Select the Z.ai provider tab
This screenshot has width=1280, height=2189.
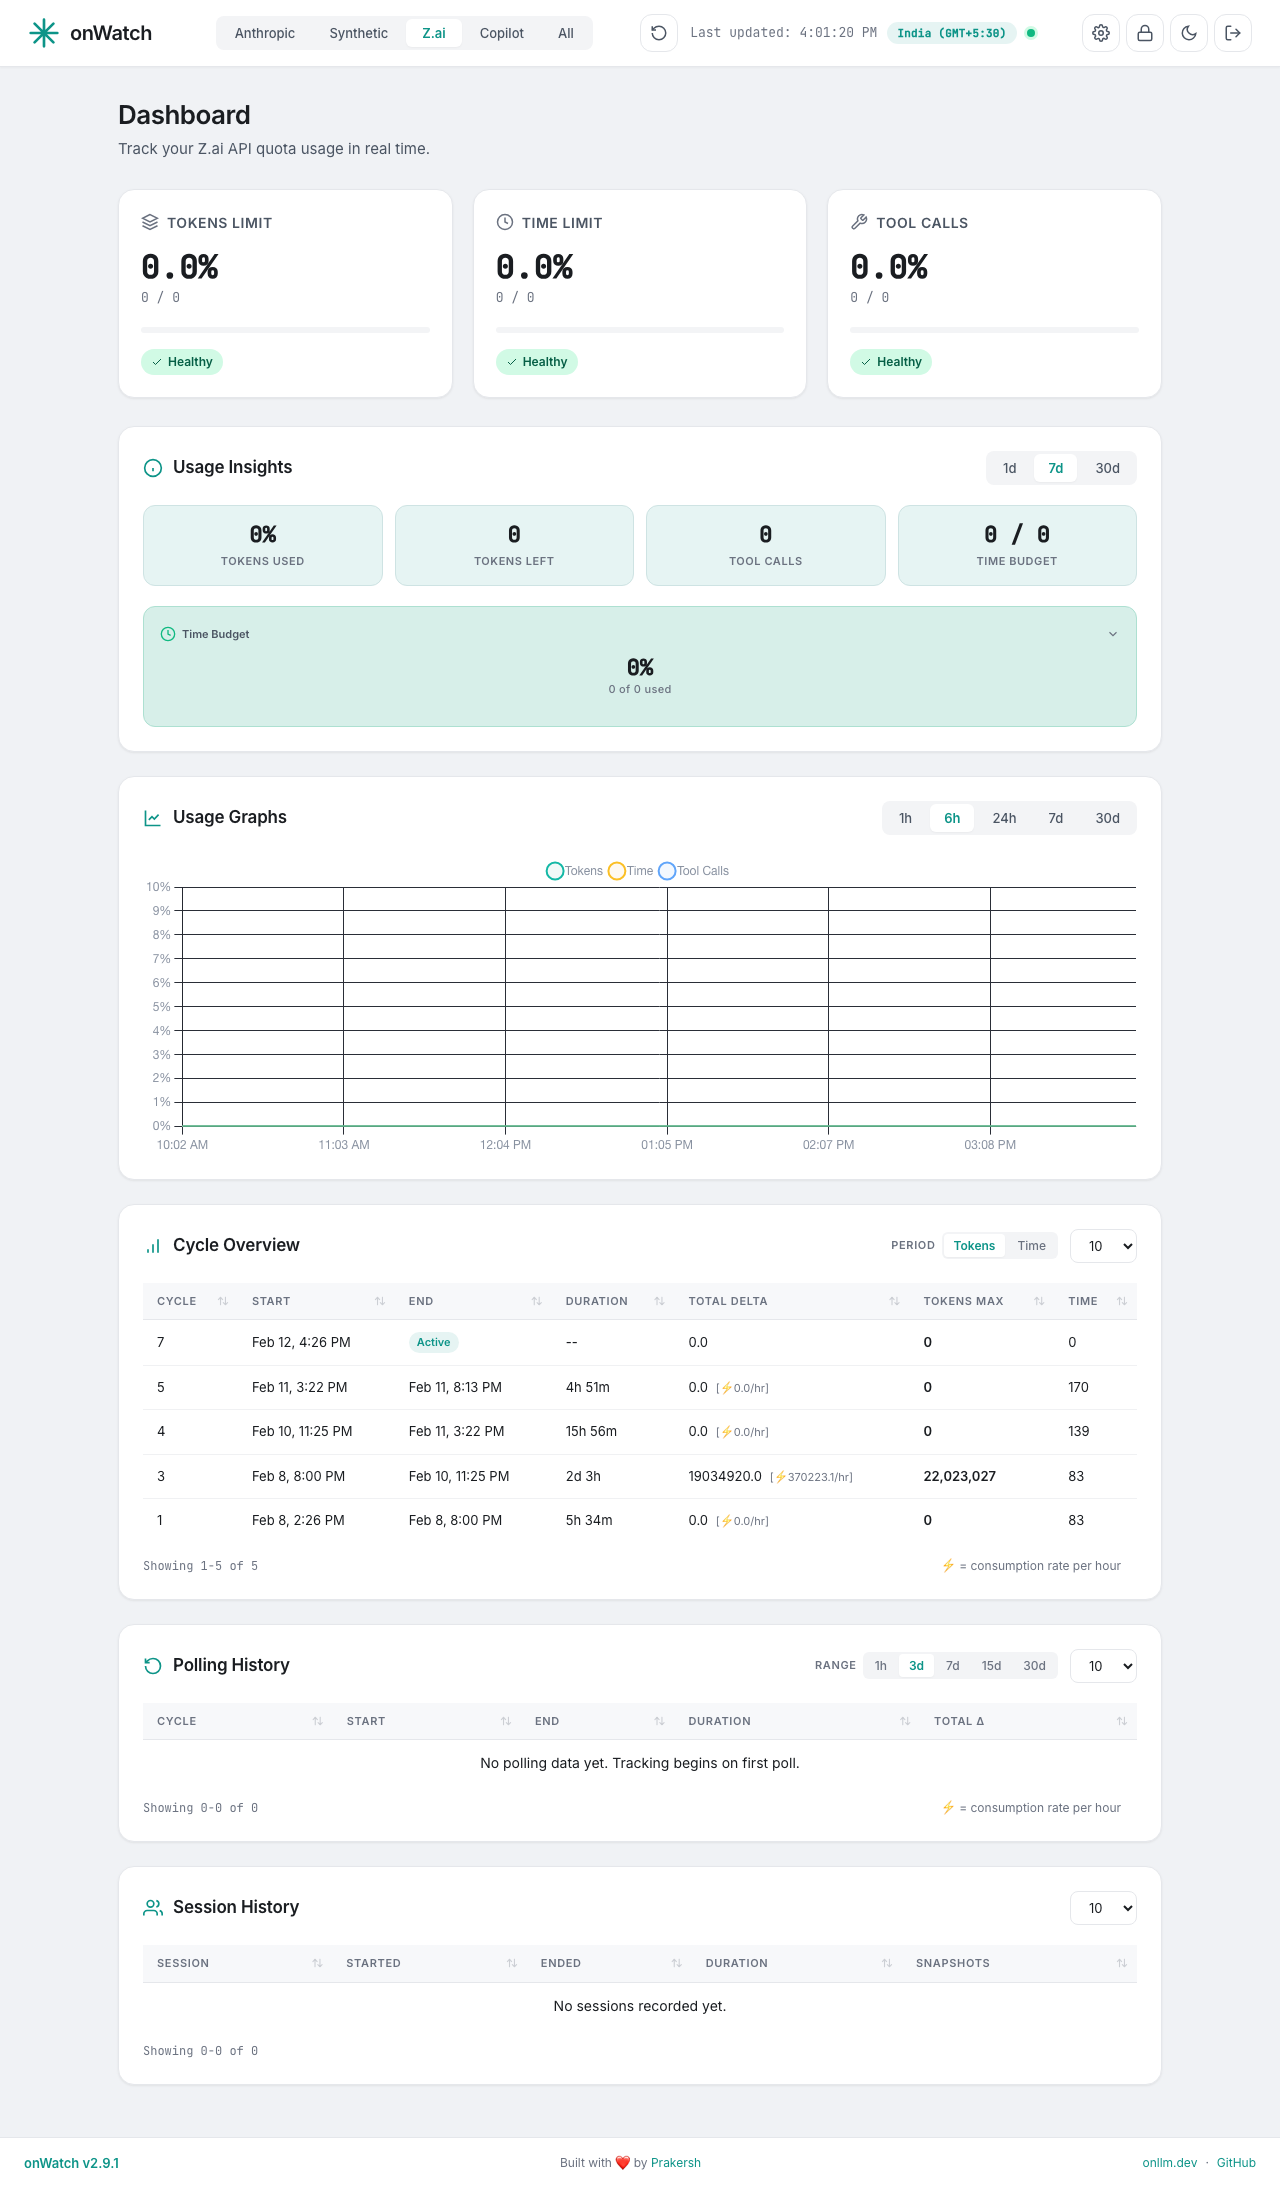(434, 33)
